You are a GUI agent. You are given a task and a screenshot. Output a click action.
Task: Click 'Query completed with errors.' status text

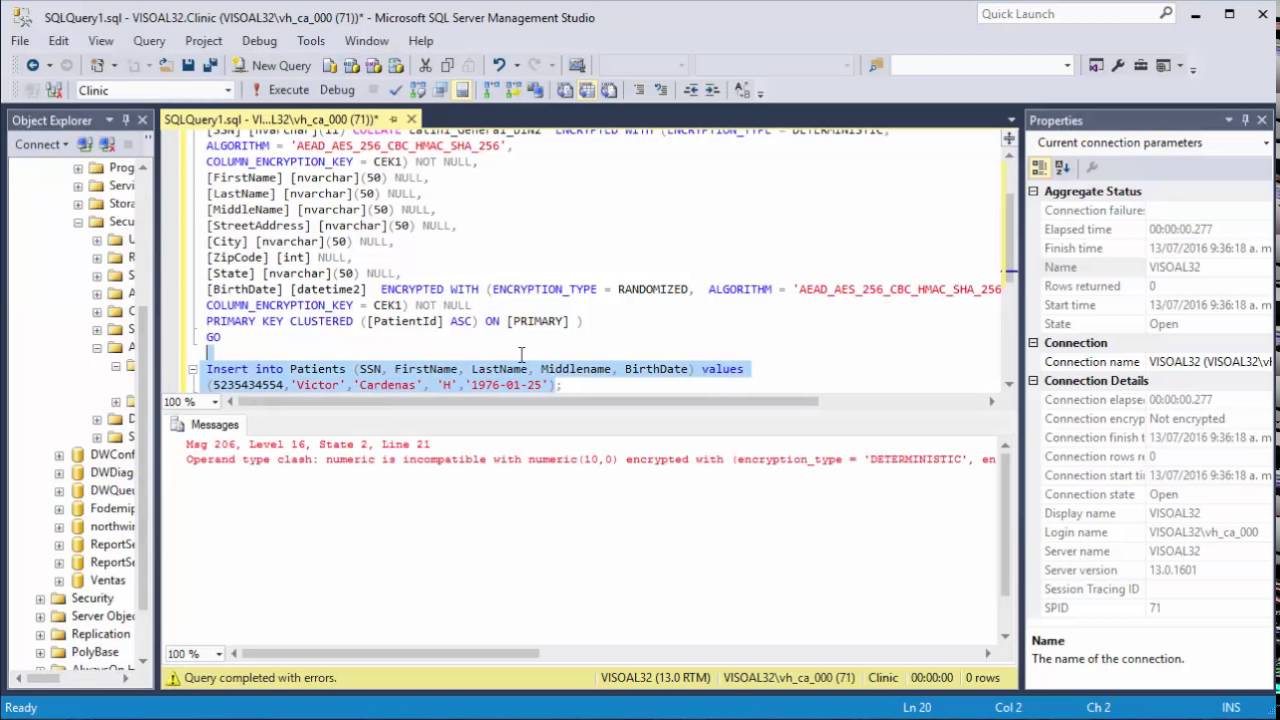click(x=260, y=678)
